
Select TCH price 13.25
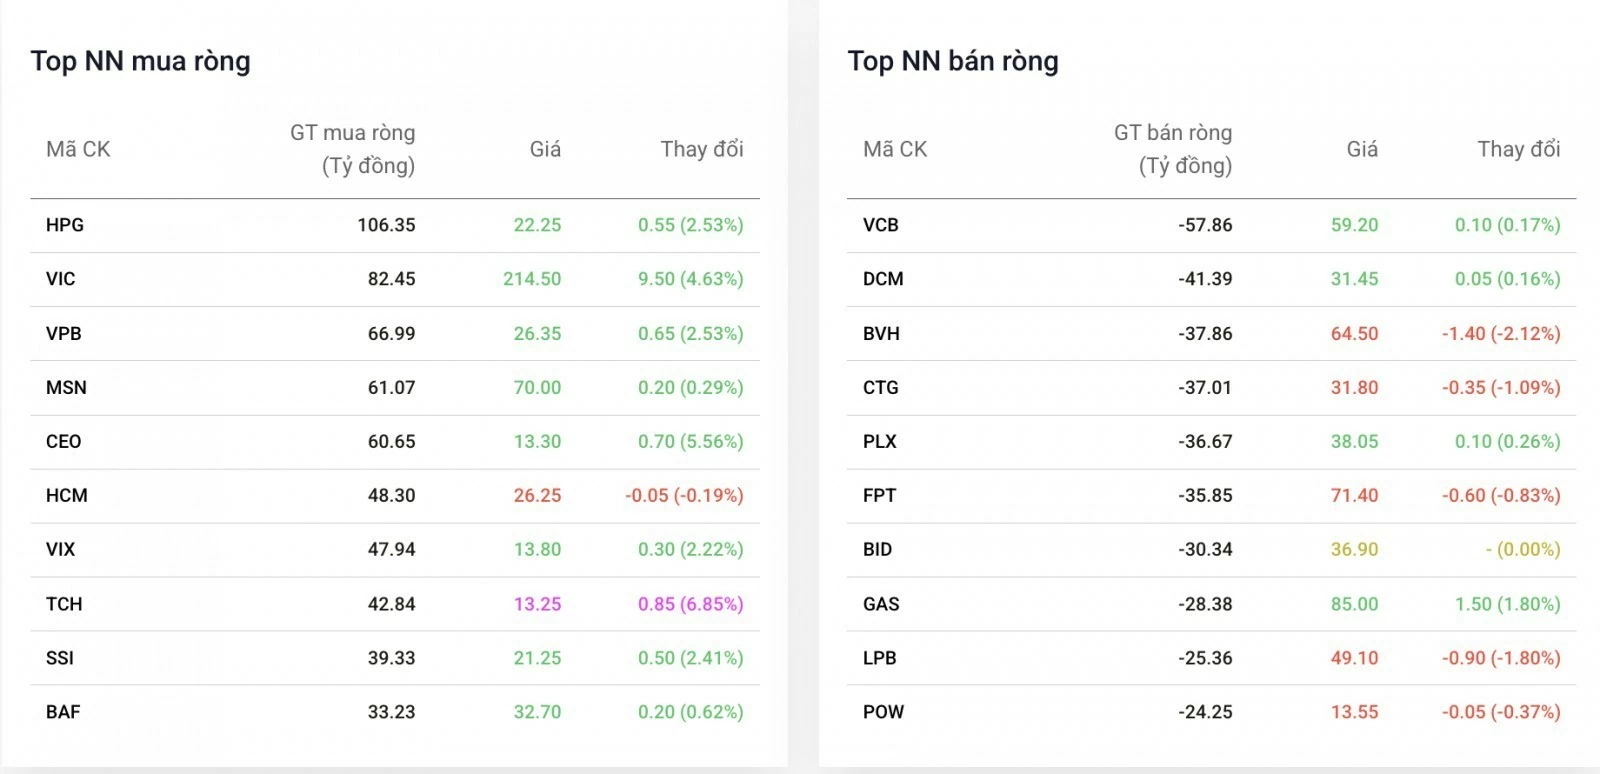point(537,604)
